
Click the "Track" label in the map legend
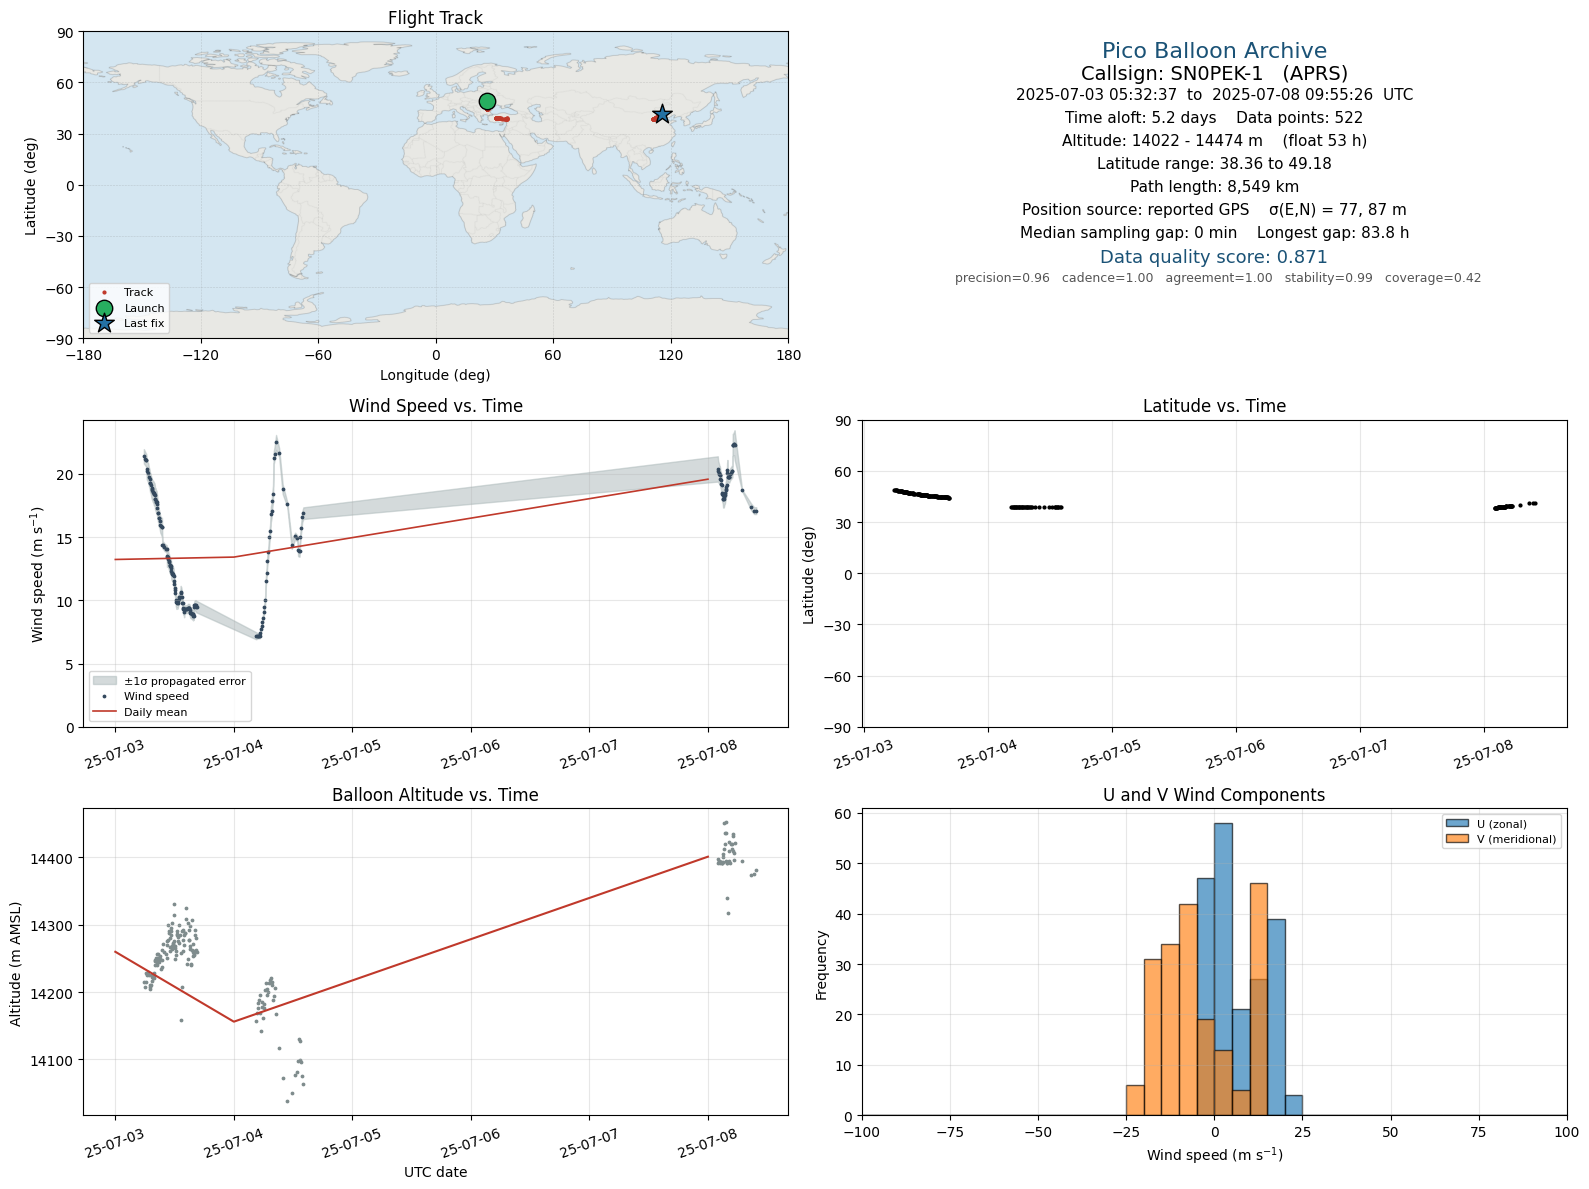pos(139,293)
